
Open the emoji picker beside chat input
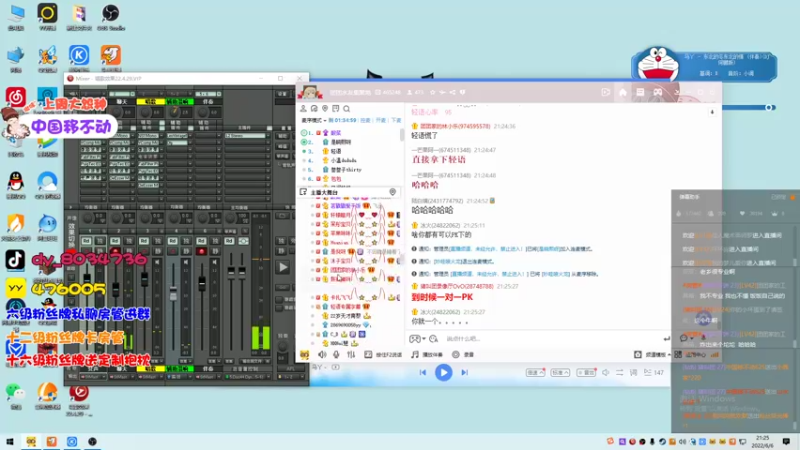point(433,339)
